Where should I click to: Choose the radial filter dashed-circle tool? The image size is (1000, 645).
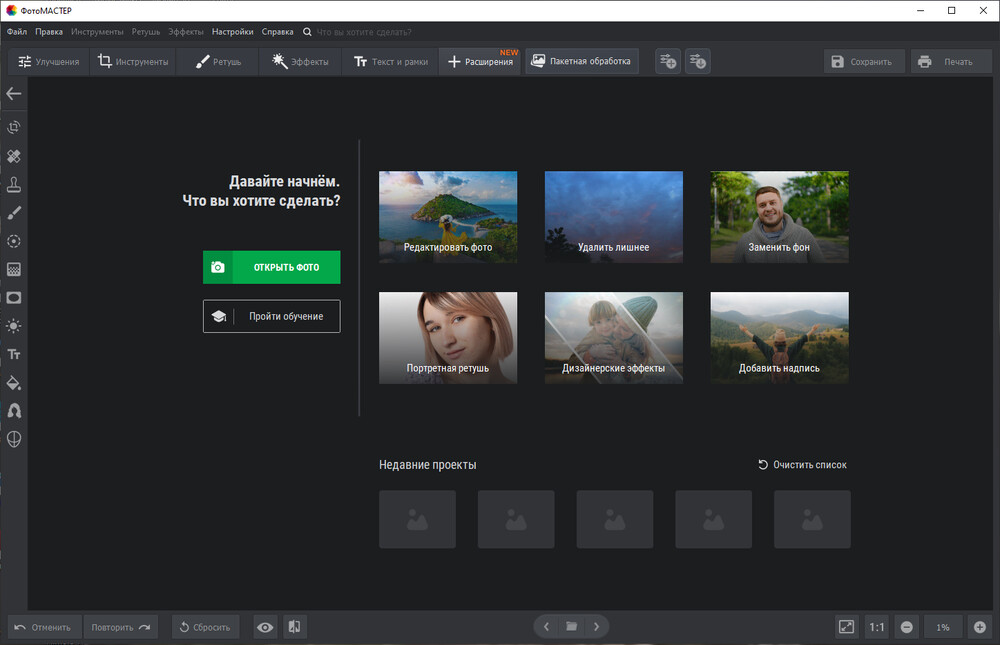14,241
